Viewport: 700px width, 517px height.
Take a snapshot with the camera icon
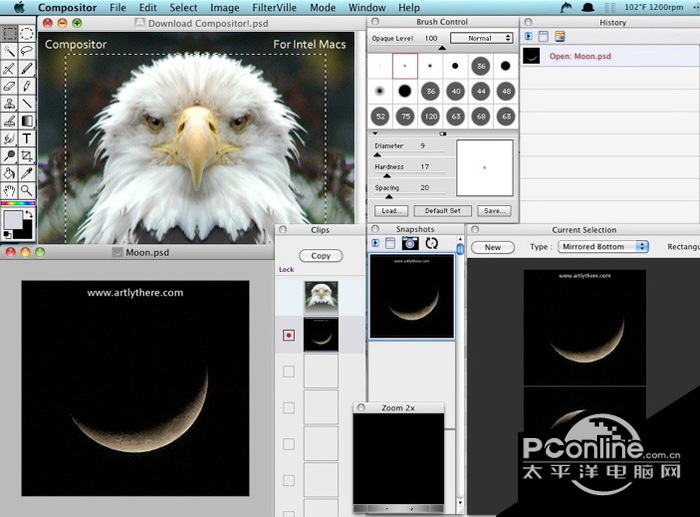410,243
